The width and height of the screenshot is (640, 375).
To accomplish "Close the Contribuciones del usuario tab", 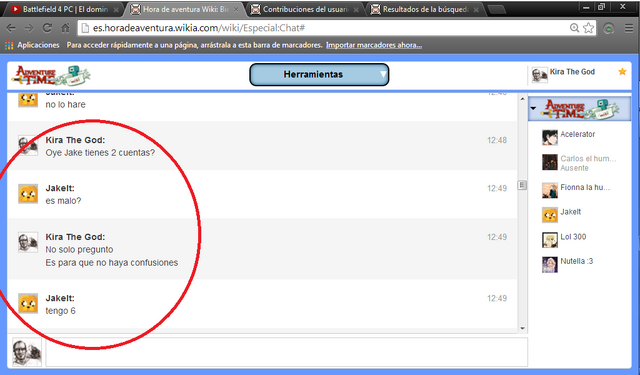I will pyautogui.click(x=356, y=9).
